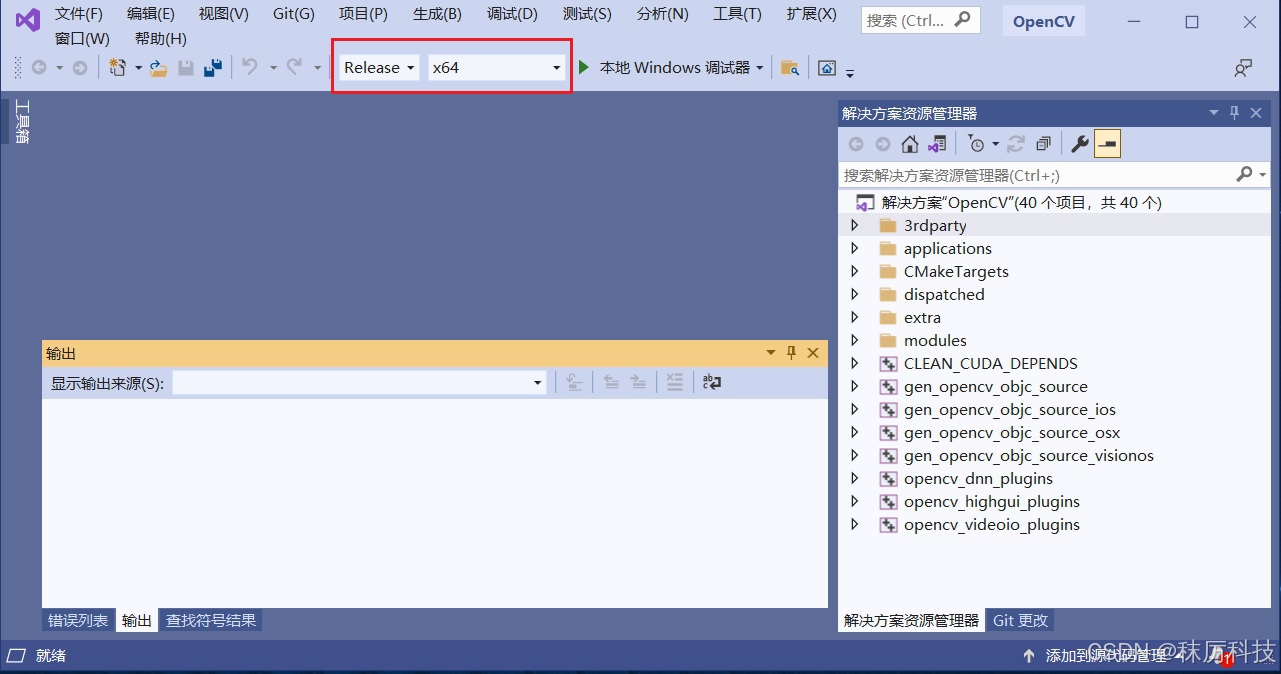
Task: Select the extra folder item
Action: click(922, 318)
